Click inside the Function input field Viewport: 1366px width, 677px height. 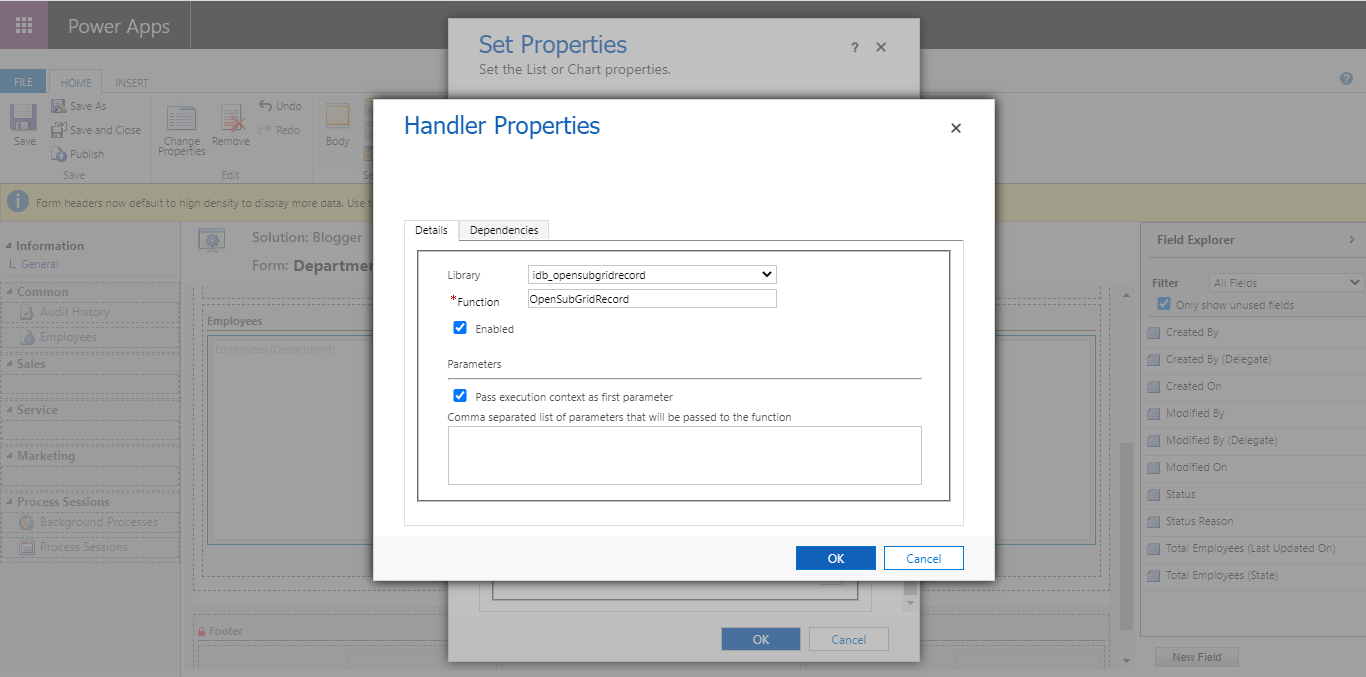tap(651, 298)
